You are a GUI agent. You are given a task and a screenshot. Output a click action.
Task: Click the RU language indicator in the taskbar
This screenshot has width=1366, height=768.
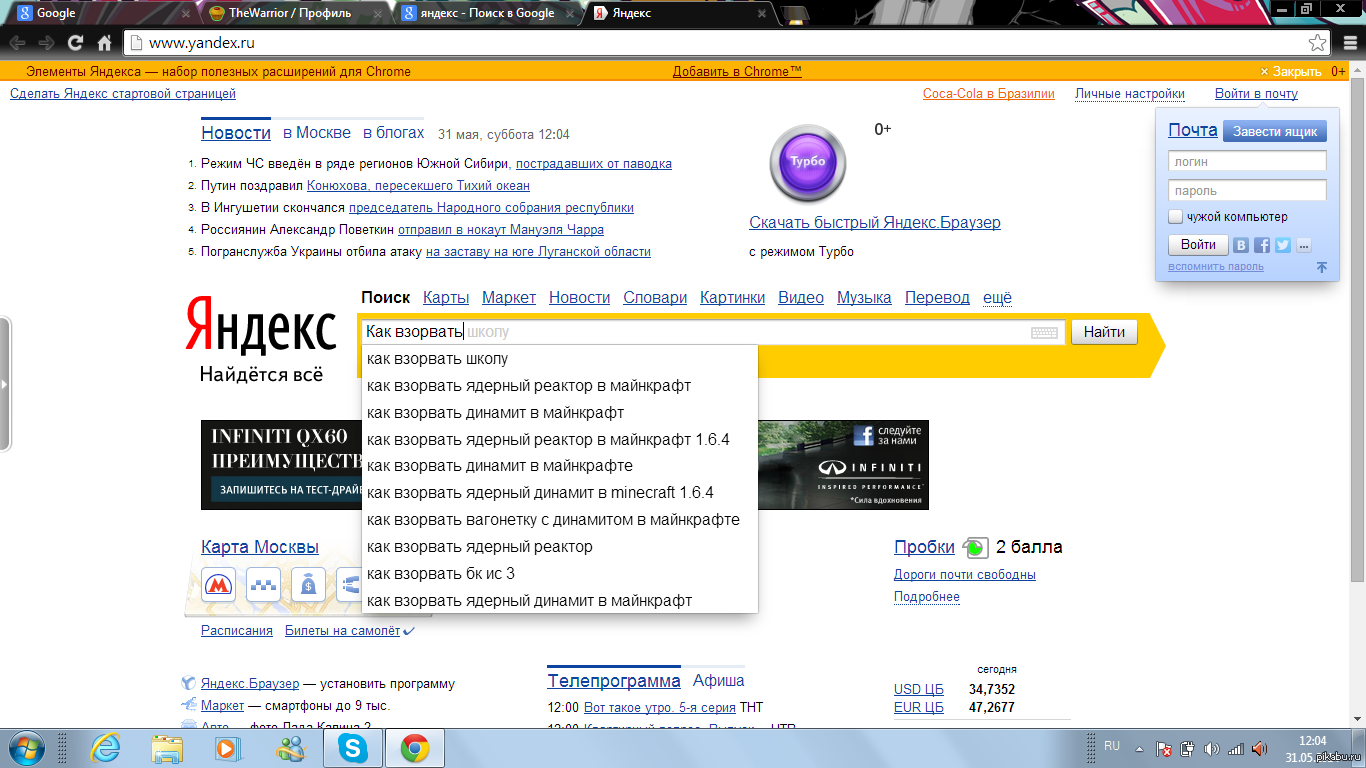coord(1111,746)
